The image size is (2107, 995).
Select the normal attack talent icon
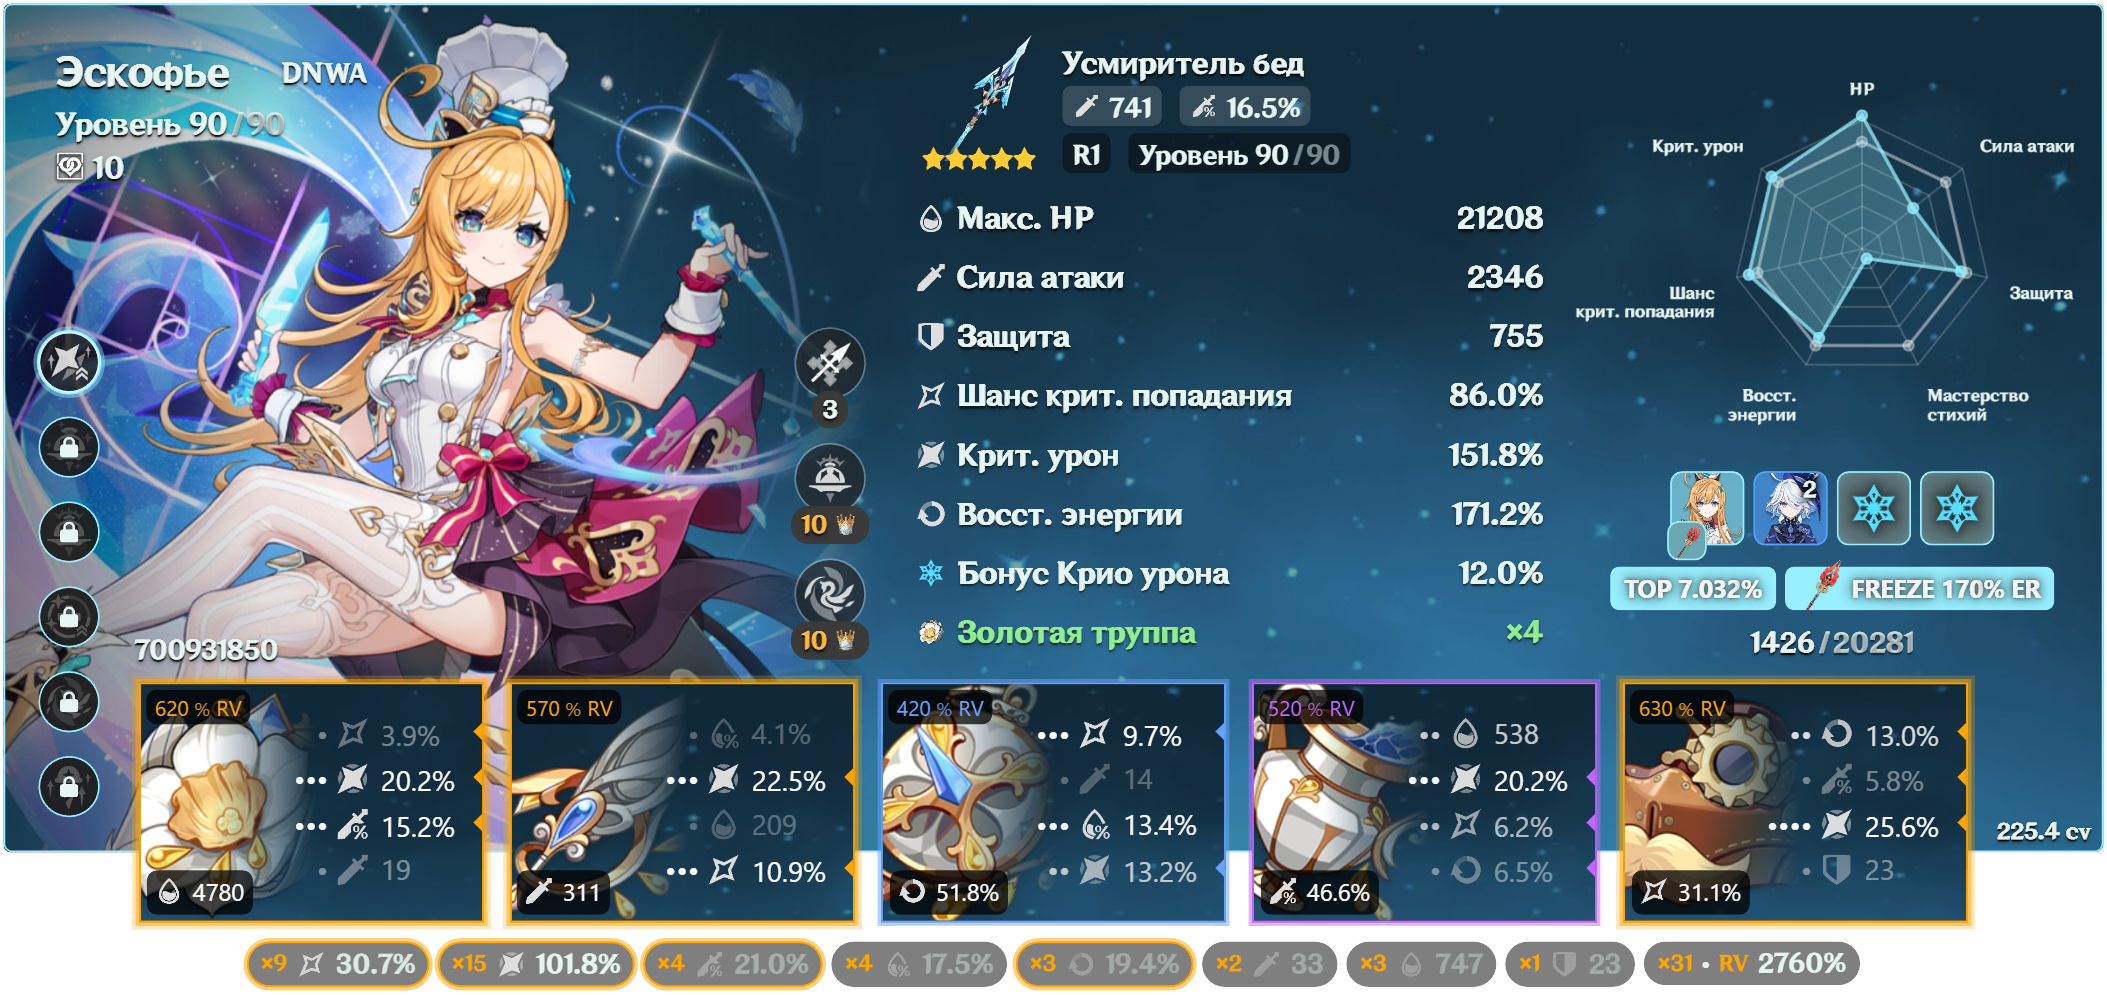(830, 363)
